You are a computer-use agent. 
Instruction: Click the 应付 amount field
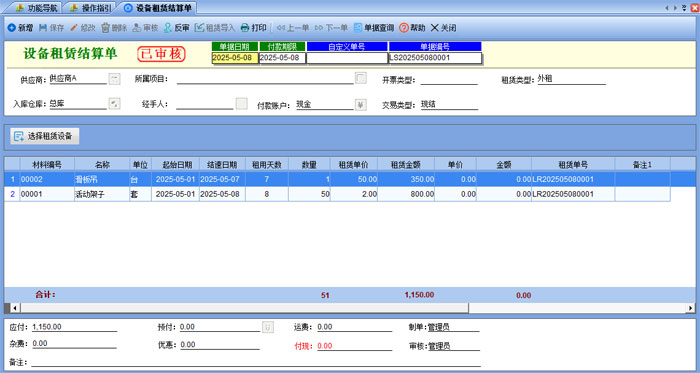[75, 327]
